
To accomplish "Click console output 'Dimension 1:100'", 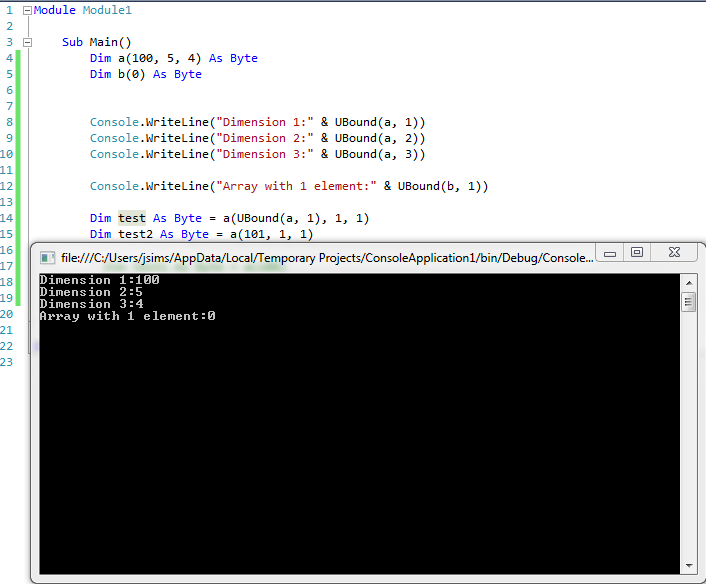I will [x=100, y=280].
